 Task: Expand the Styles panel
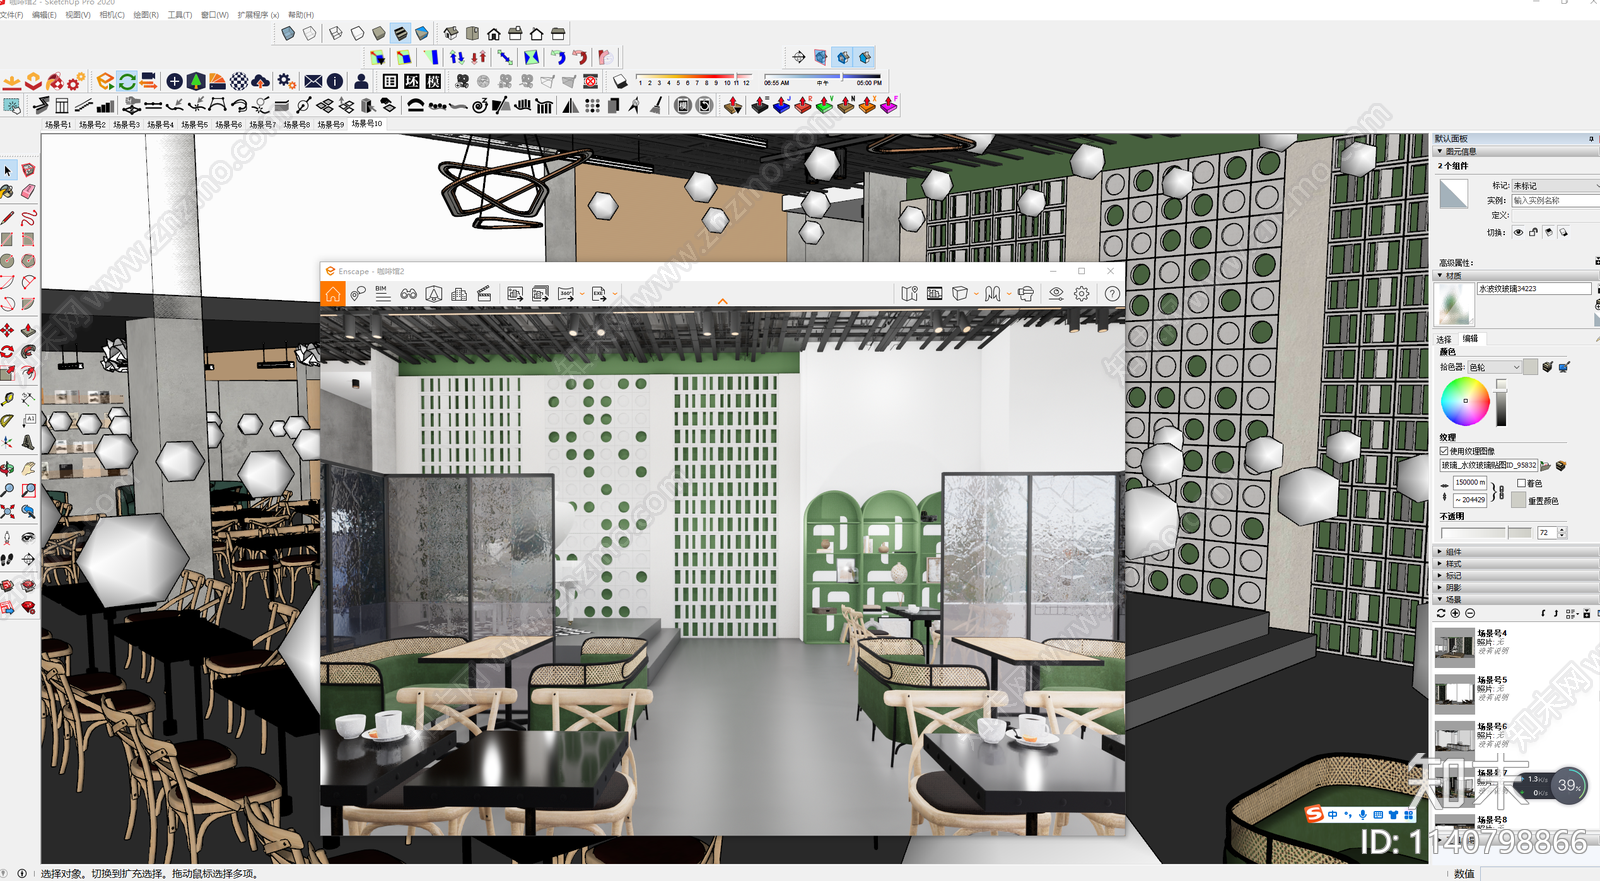coord(1514,563)
